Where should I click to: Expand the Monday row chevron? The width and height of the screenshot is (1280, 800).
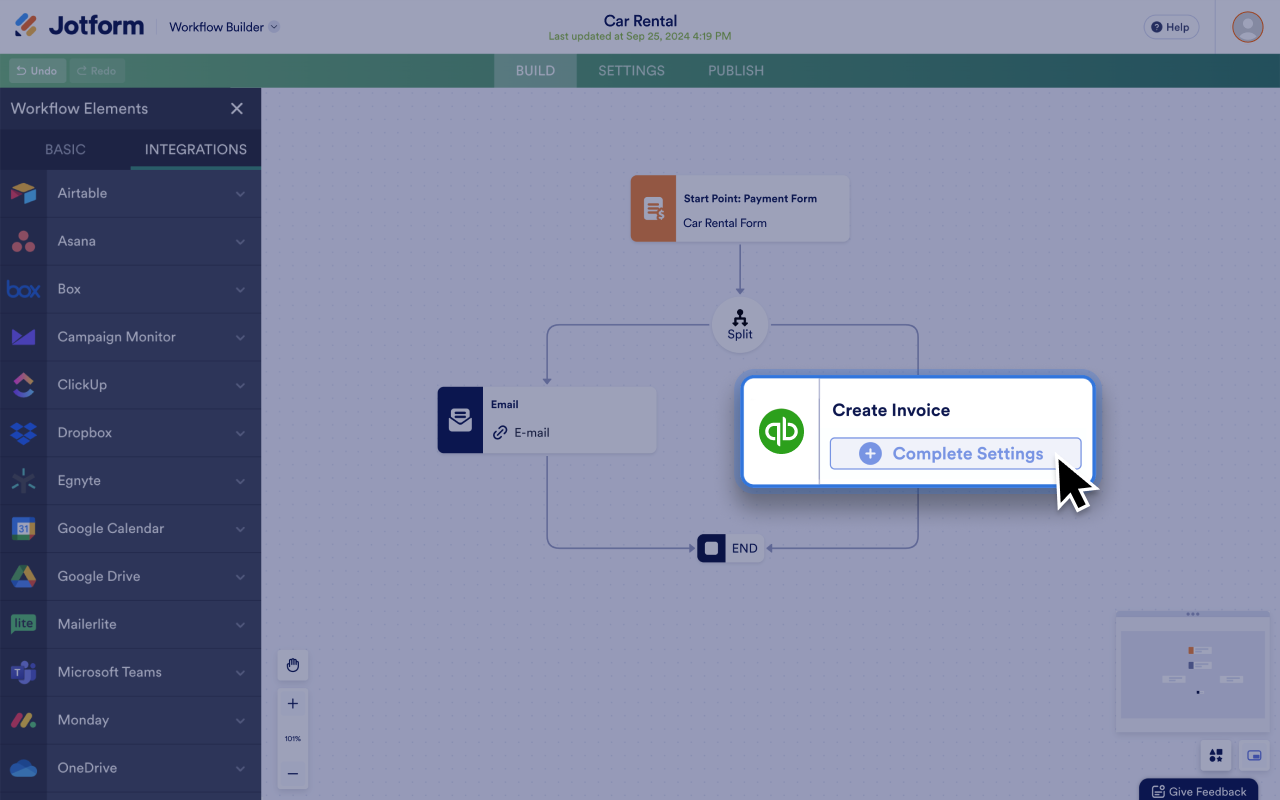pyautogui.click(x=240, y=721)
